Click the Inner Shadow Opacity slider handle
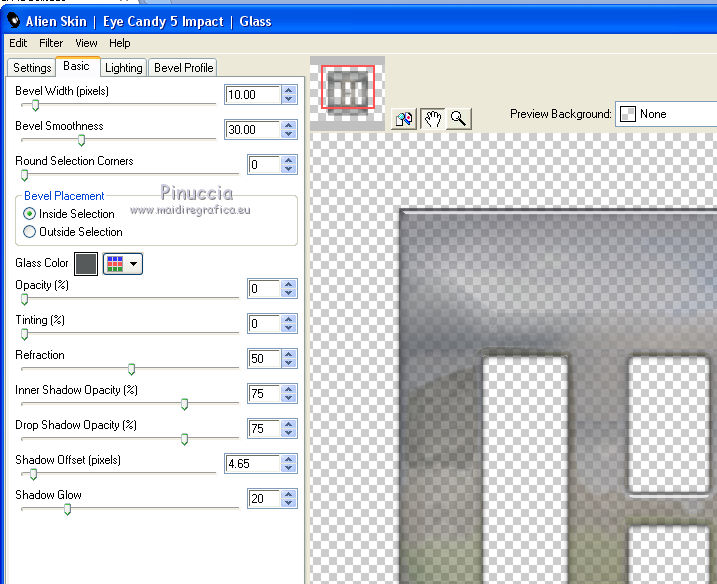The height and width of the screenshot is (584, 717). [184, 404]
